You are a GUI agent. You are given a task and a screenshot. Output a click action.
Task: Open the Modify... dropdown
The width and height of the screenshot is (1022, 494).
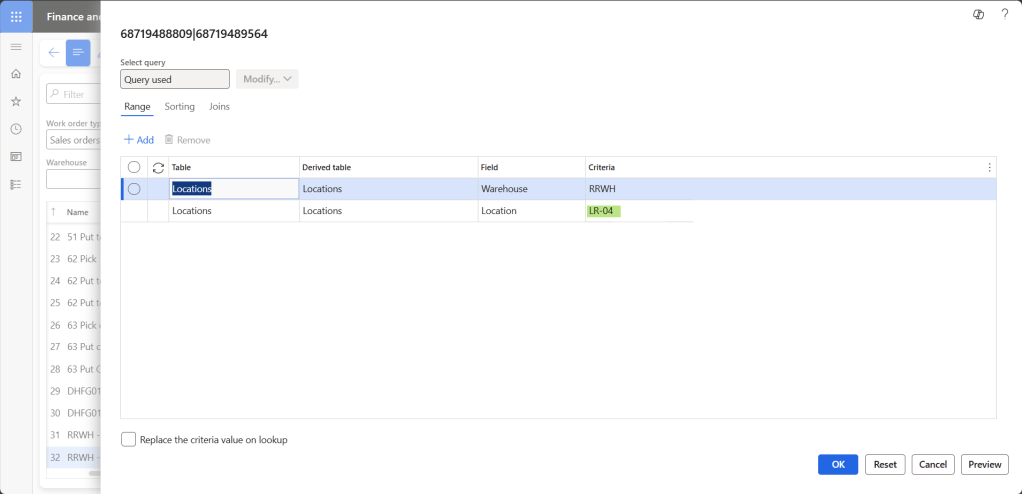[x=267, y=79]
